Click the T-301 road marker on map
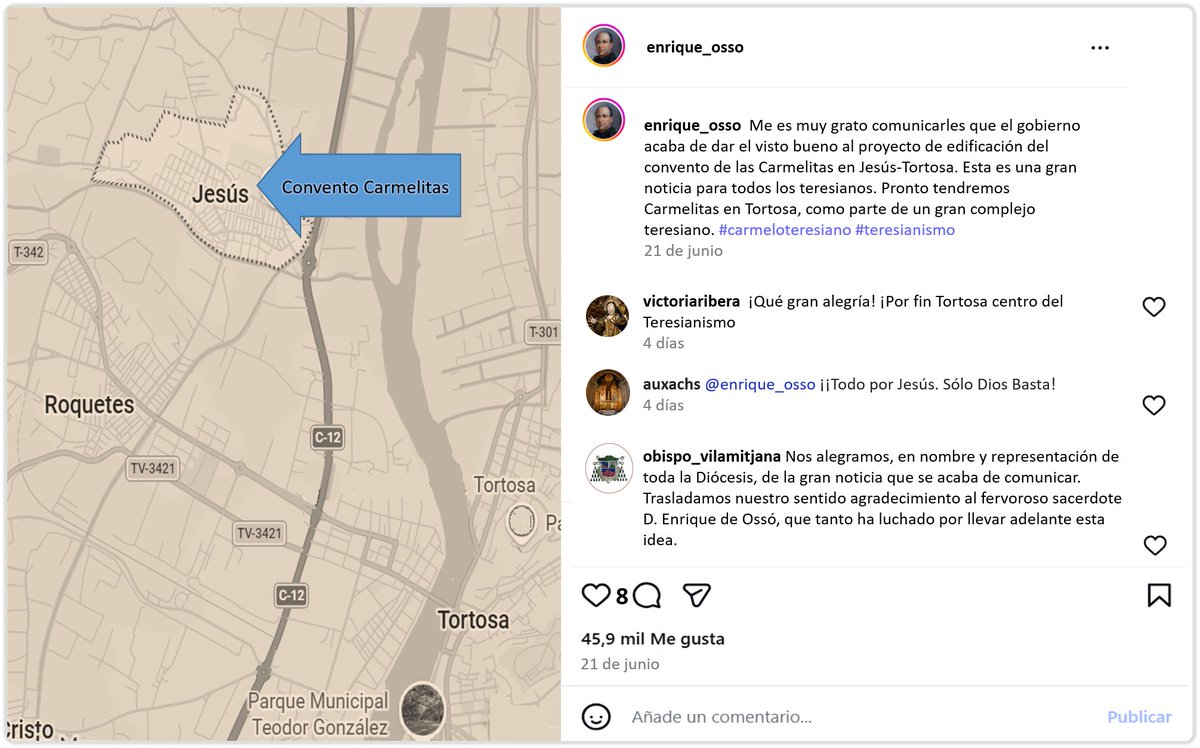 pyautogui.click(x=543, y=332)
